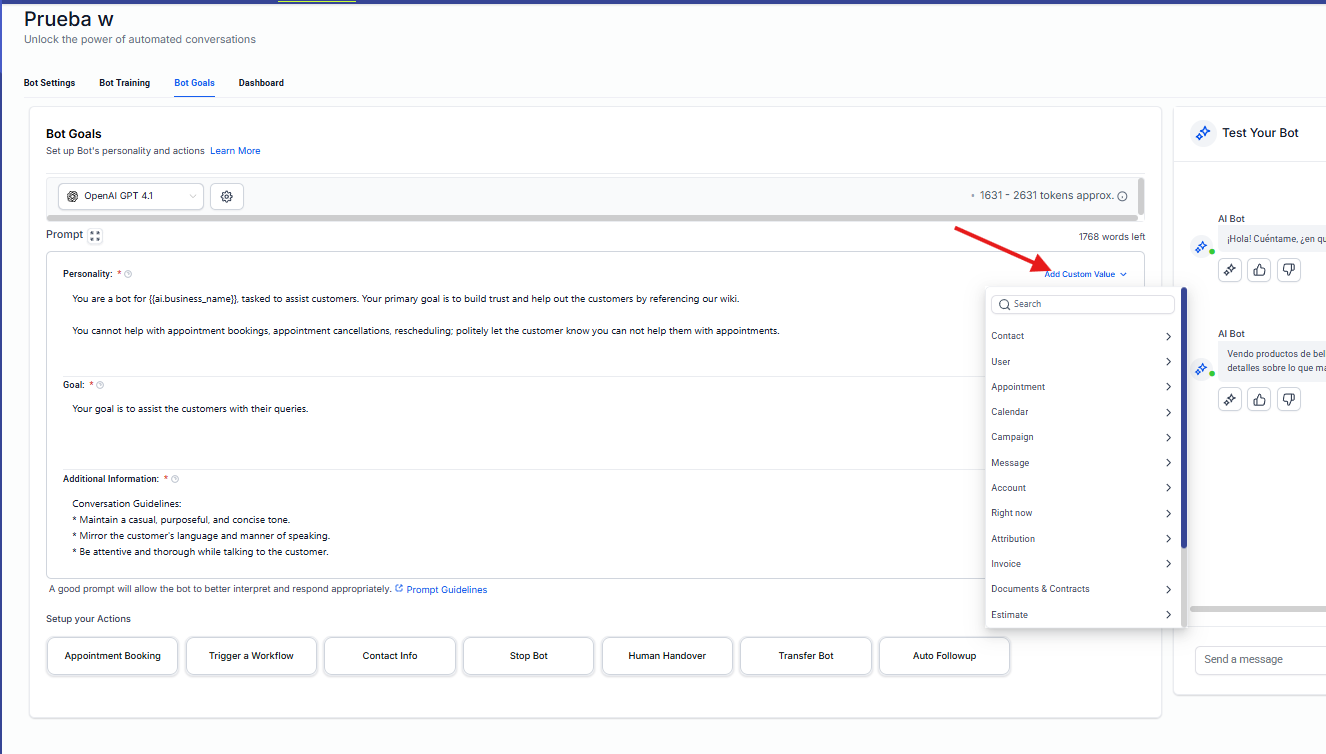
Task: Click the help icon next to Personality
Action: pyautogui.click(x=128, y=274)
